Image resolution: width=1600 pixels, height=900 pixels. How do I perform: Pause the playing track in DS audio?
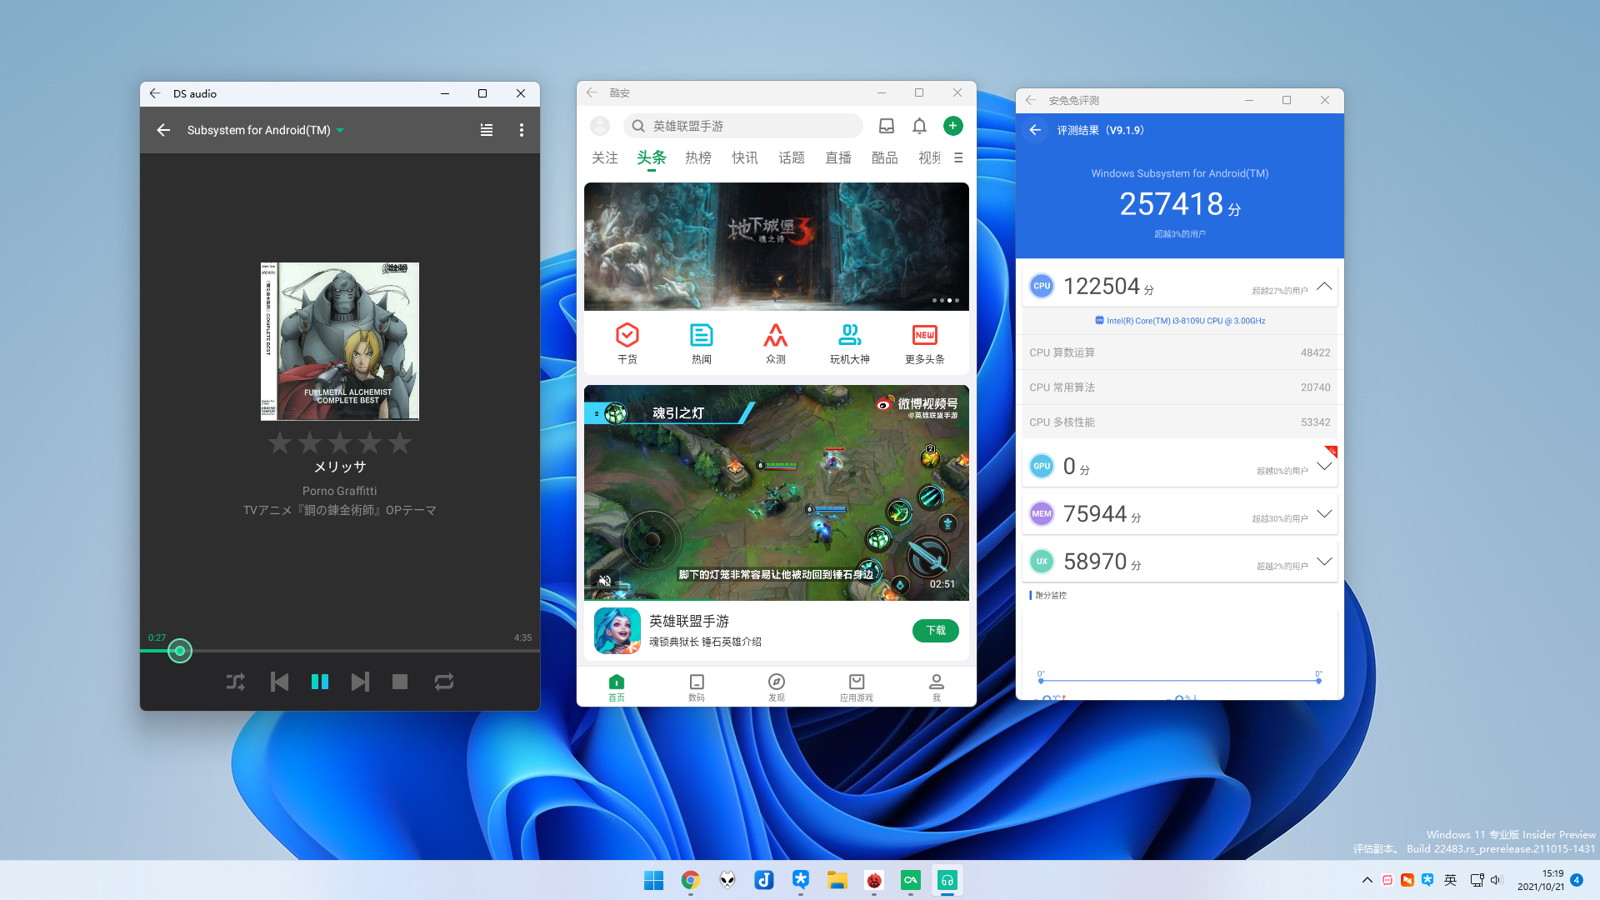pos(320,682)
